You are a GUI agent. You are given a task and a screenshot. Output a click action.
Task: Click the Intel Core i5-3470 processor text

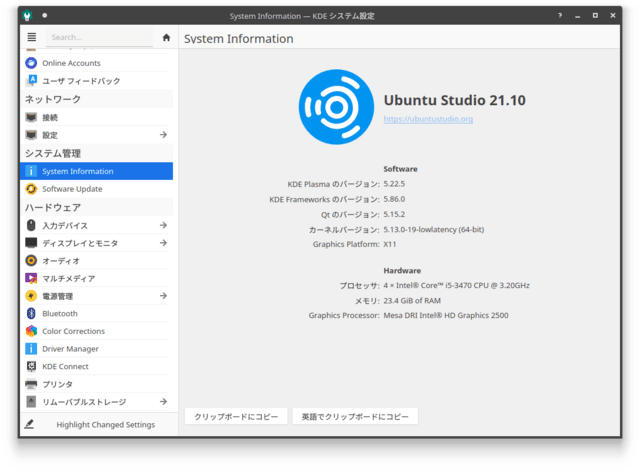[456, 286]
